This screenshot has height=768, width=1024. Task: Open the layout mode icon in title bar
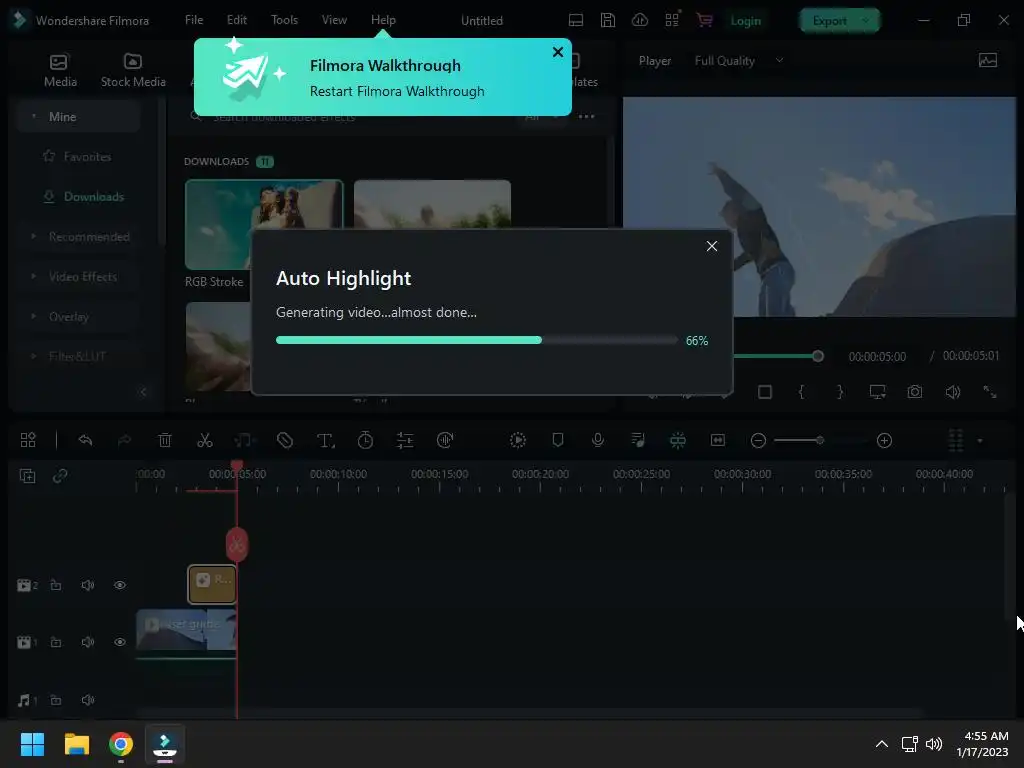576,20
